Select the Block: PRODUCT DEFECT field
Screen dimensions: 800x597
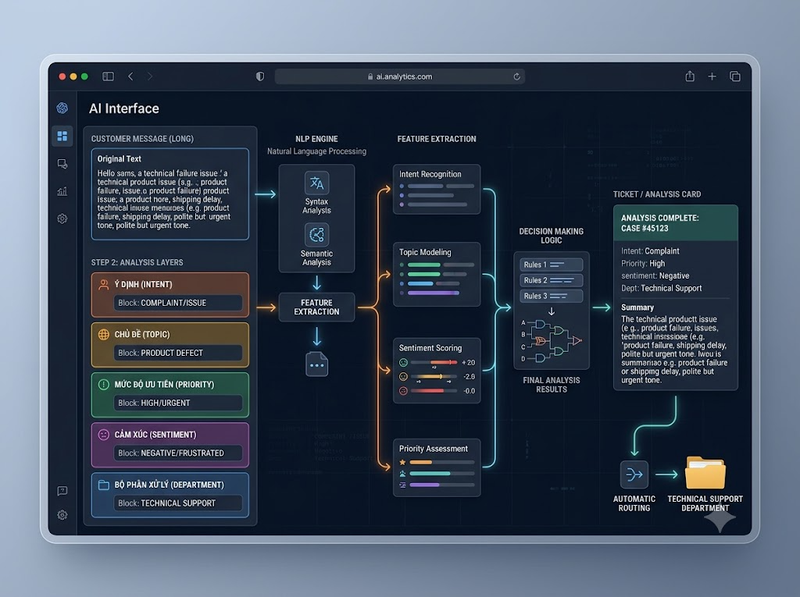pos(178,353)
